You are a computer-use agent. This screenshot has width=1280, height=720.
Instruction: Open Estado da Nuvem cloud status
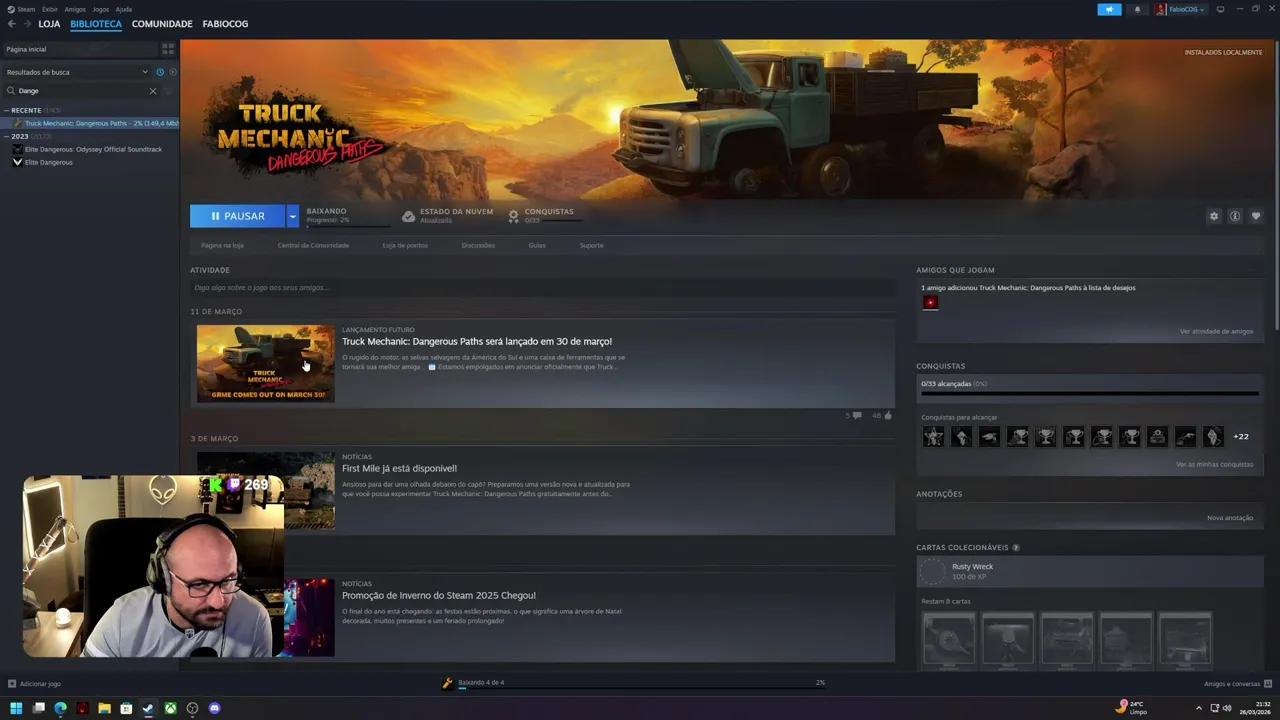pyautogui.click(x=448, y=215)
